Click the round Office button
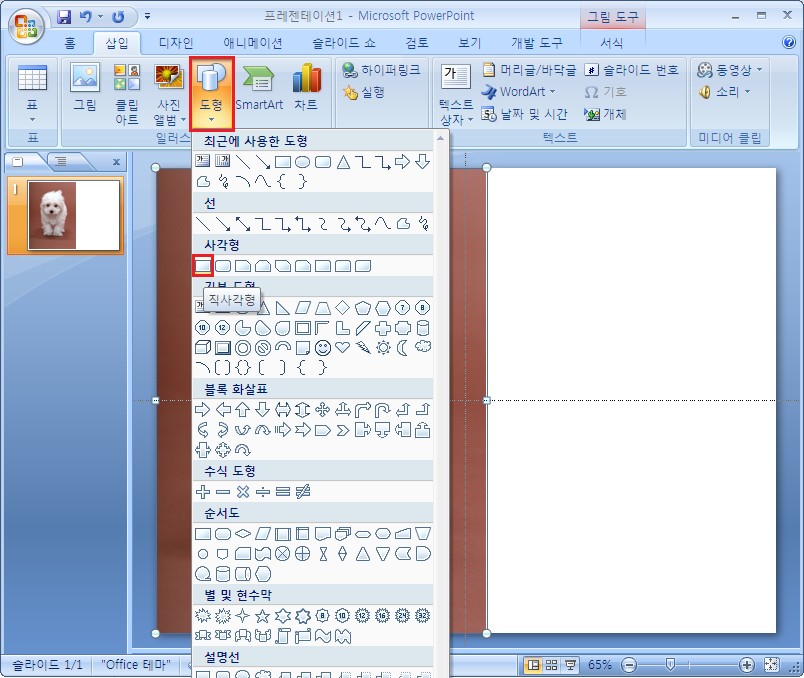Image resolution: width=804 pixels, height=678 pixels. click(x=27, y=27)
